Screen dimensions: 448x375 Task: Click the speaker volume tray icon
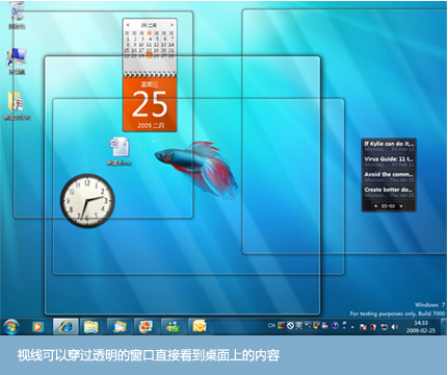pyautogui.click(x=395, y=327)
